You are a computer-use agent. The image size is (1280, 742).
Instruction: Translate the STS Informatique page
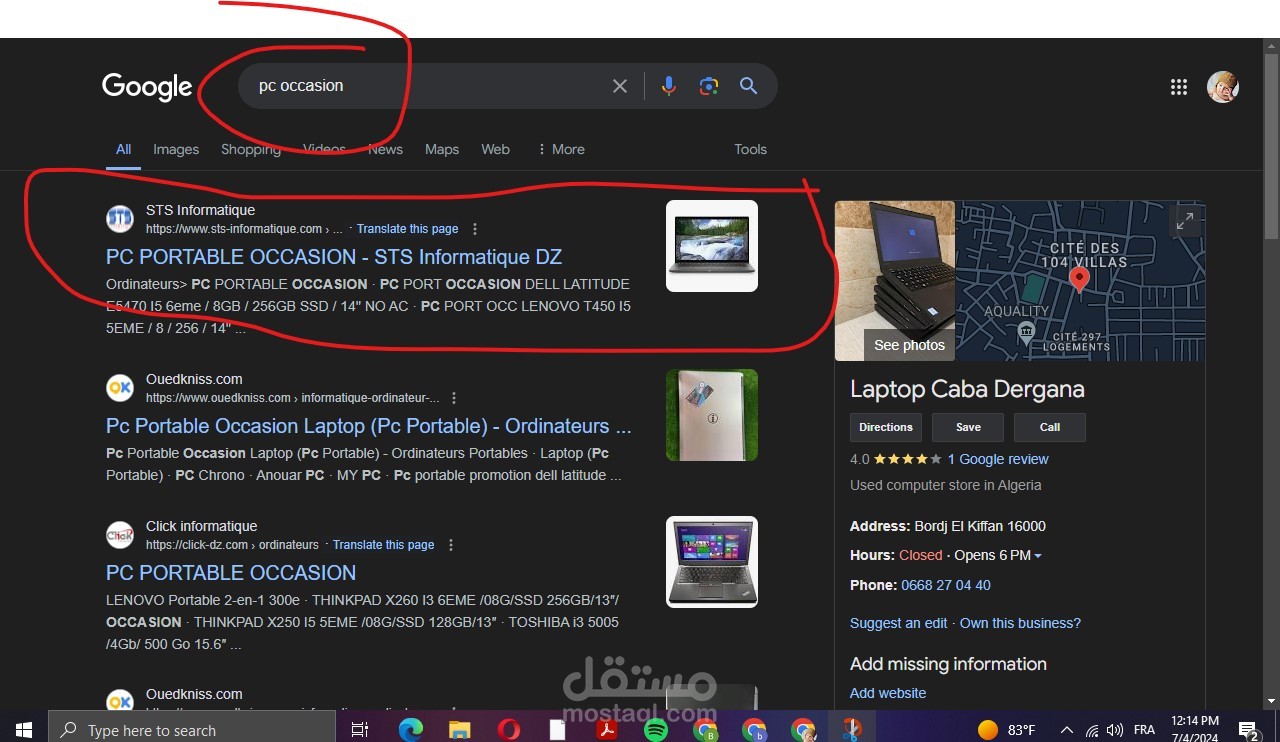[x=408, y=229]
